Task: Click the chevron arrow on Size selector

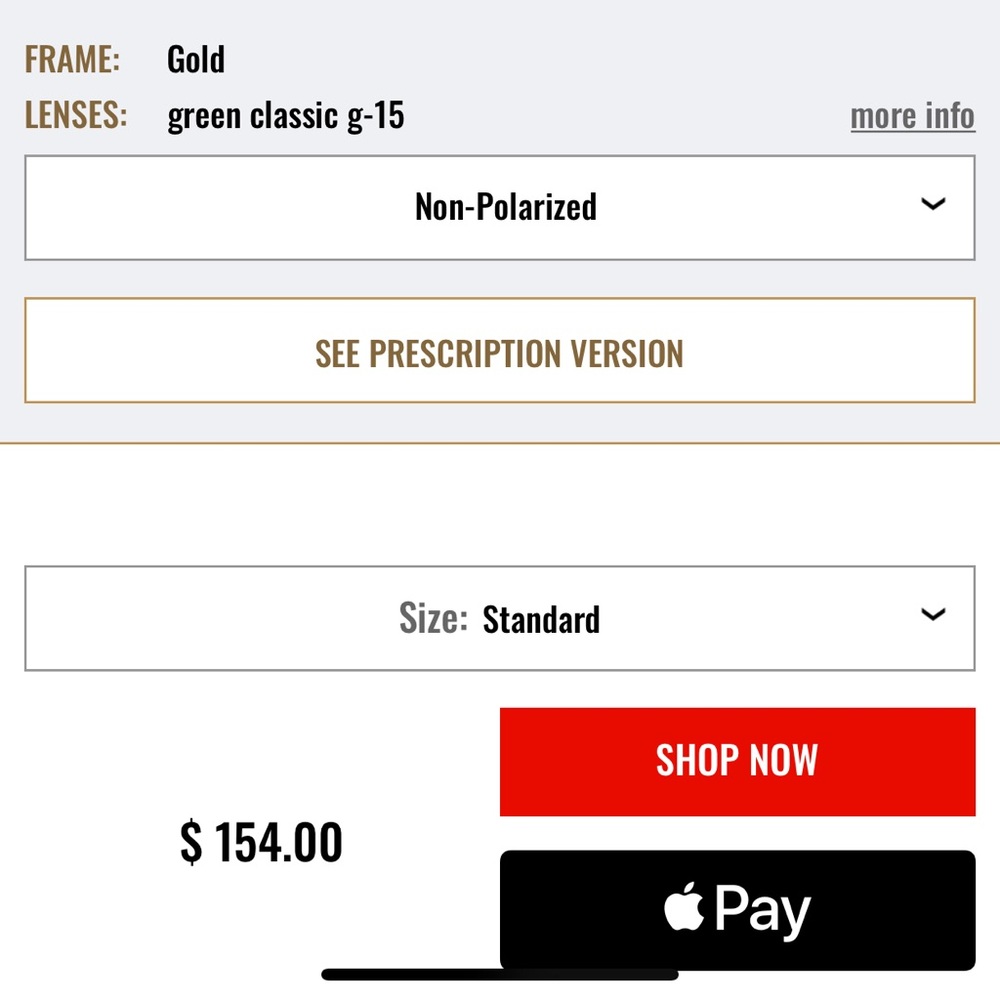Action: tap(932, 615)
